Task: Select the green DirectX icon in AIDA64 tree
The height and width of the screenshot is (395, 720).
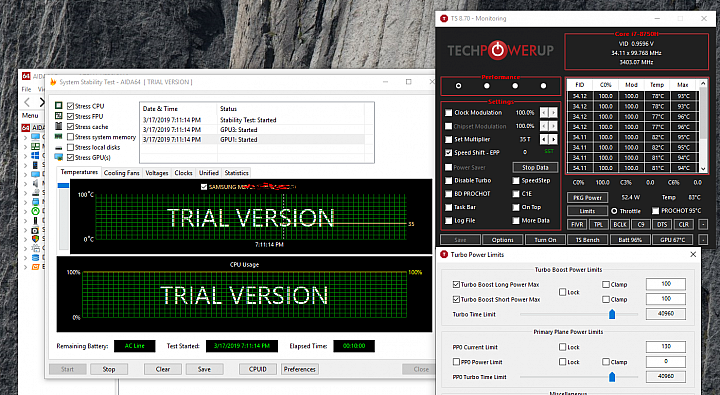Action: coord(35,211)
